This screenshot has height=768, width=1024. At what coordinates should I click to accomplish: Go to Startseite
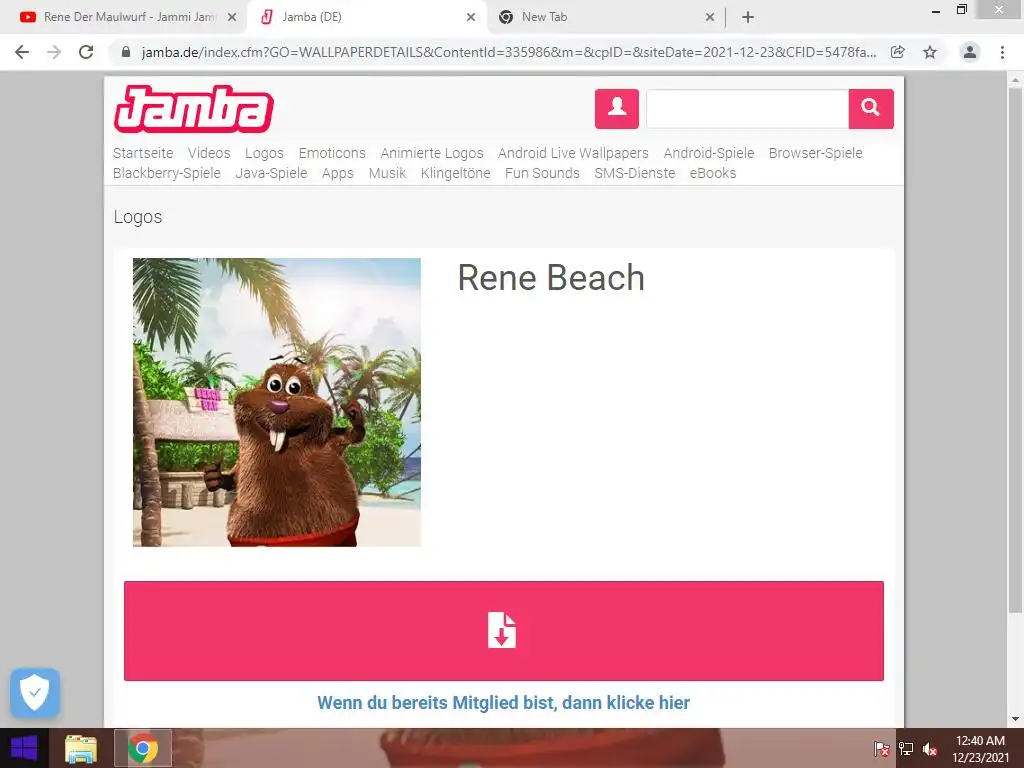[143, 153]
